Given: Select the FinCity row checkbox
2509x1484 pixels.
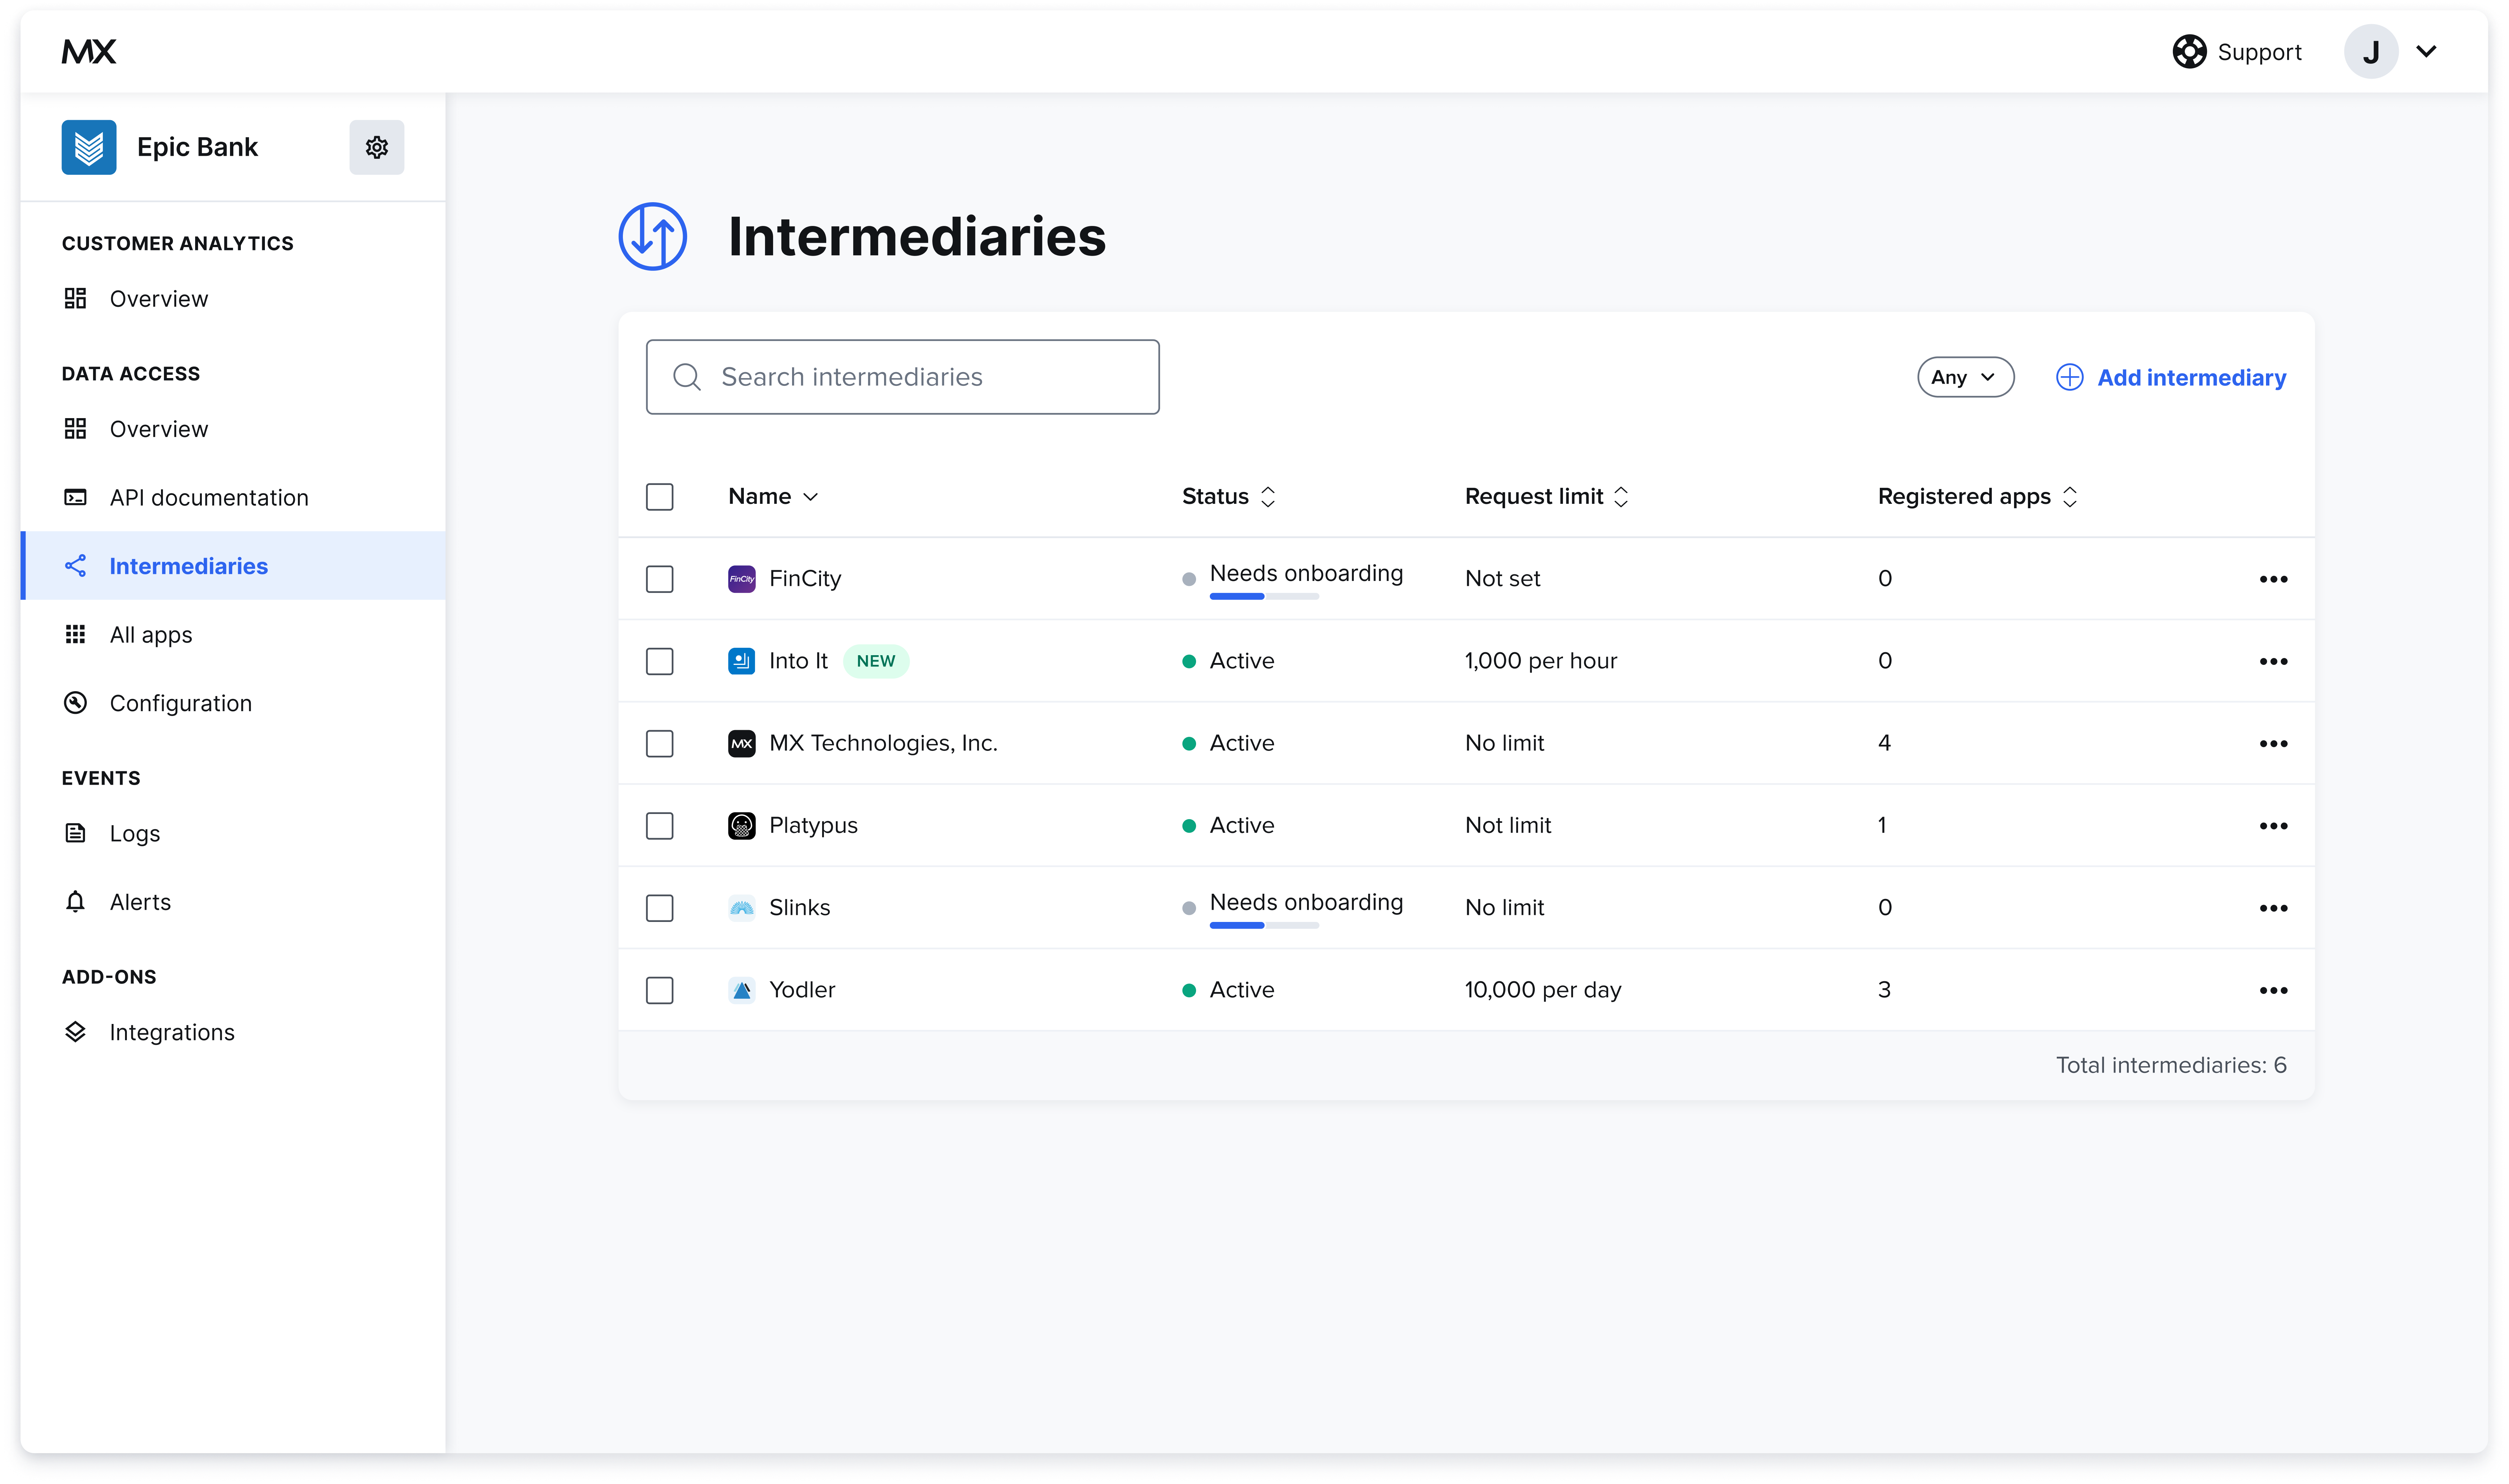Looking at the screenshot, I should pyautogui.click(x=660, y=579).
